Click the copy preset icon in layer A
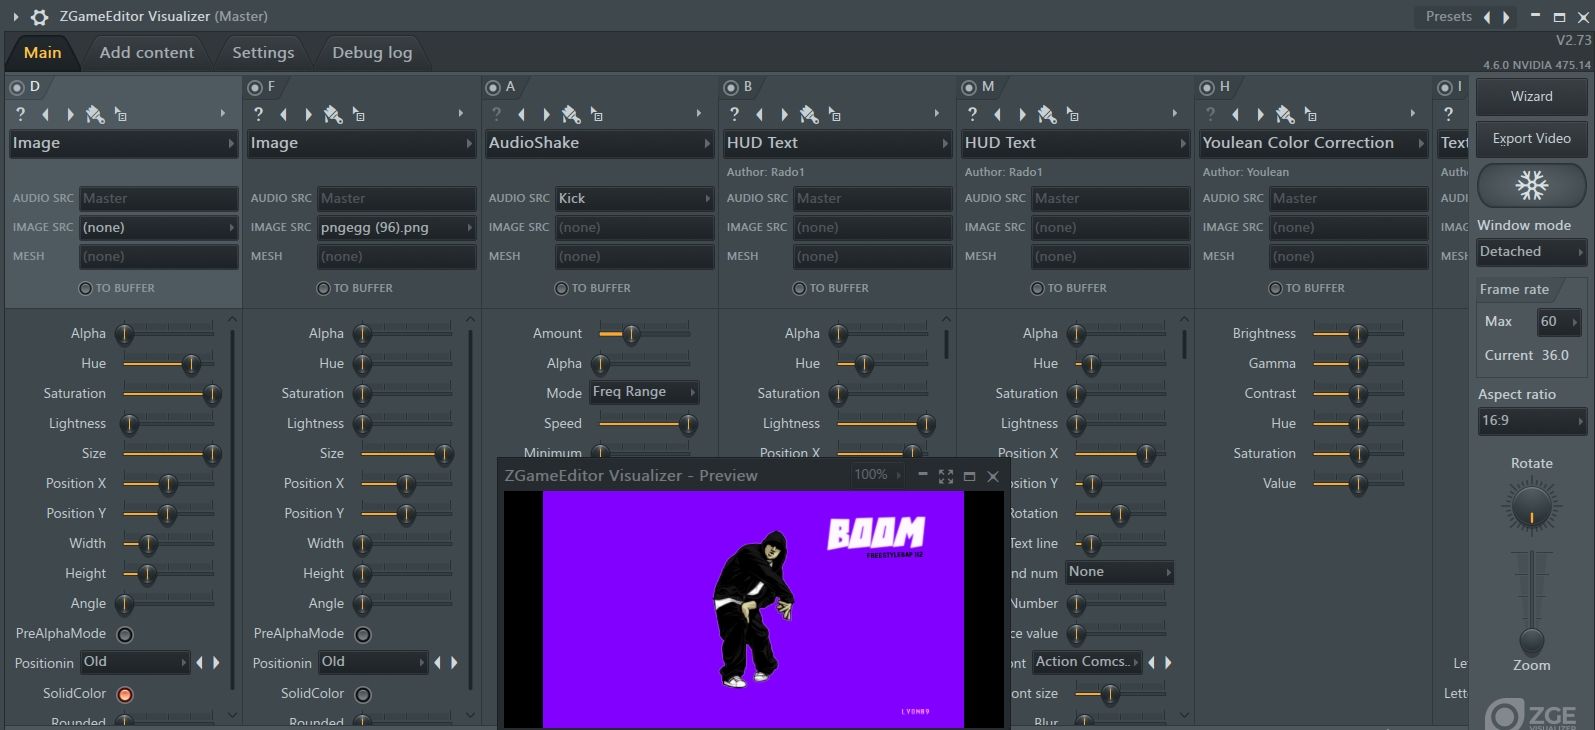Viewport: 1595px width, 730px height. 597,115
